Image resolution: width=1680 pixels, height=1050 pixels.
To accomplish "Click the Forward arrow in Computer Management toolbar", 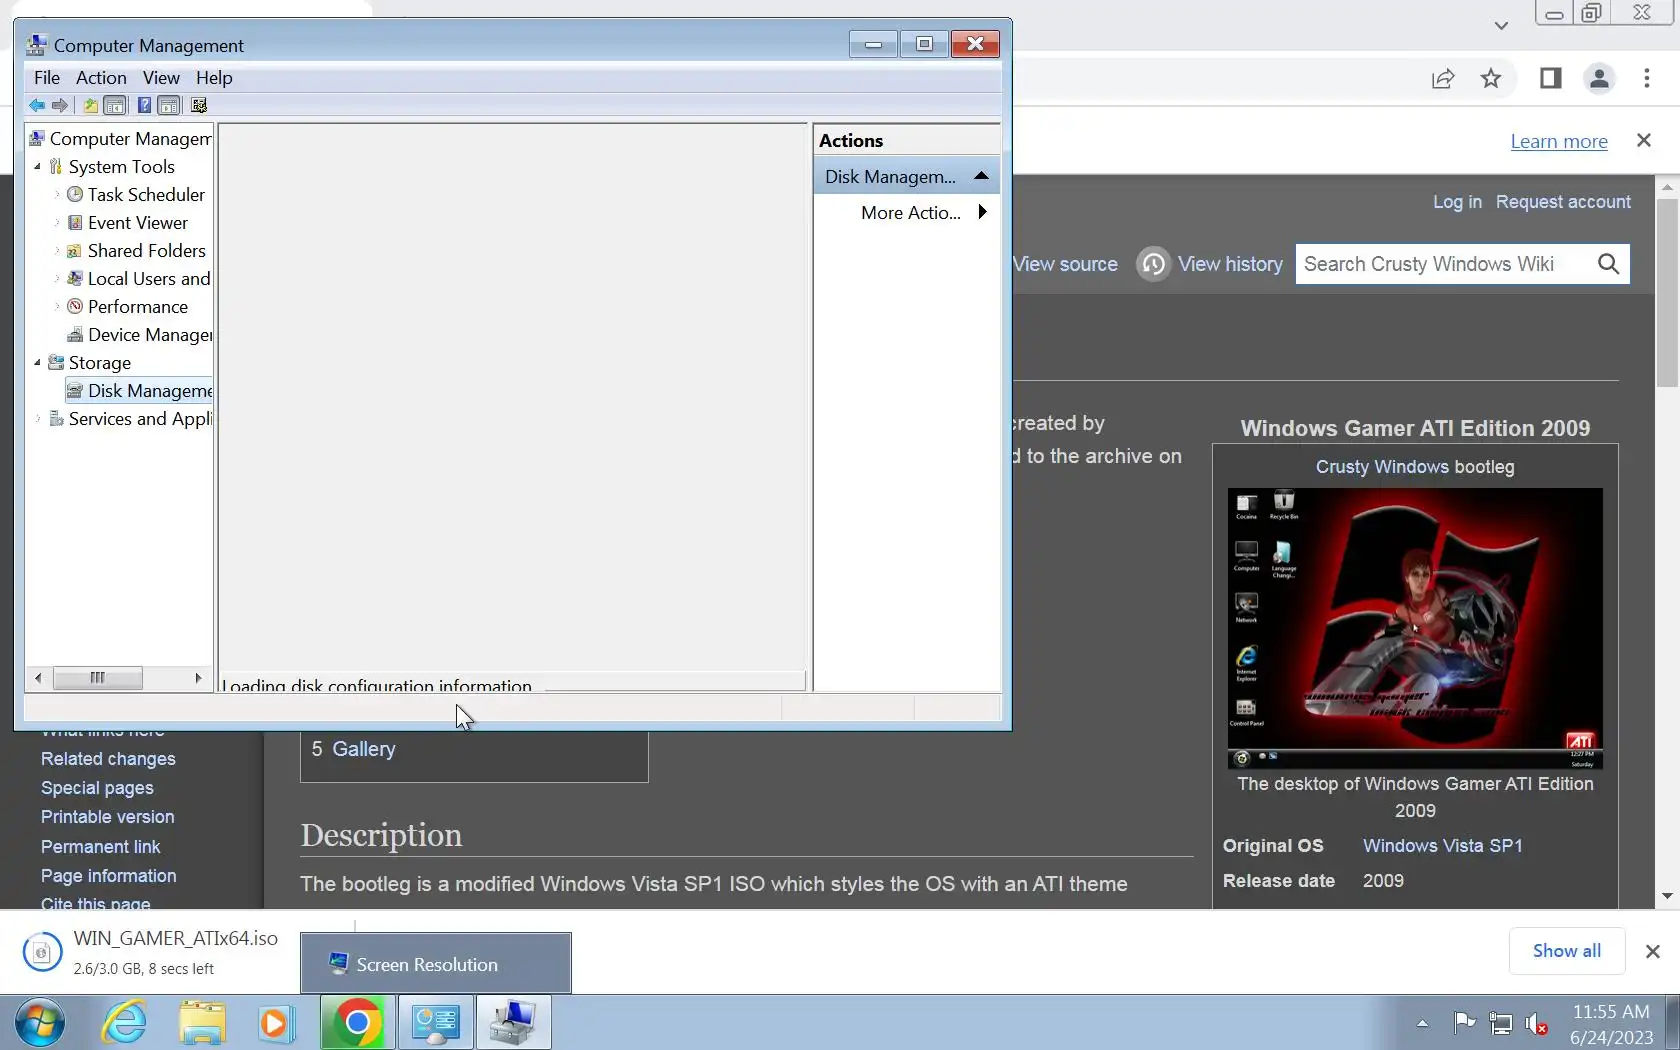I will coord(60,105).
